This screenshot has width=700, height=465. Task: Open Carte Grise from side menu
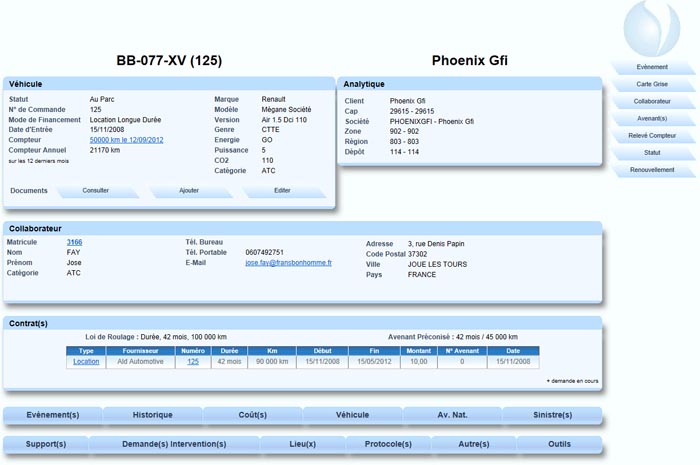pyautogui.click(x=651, y=84)
